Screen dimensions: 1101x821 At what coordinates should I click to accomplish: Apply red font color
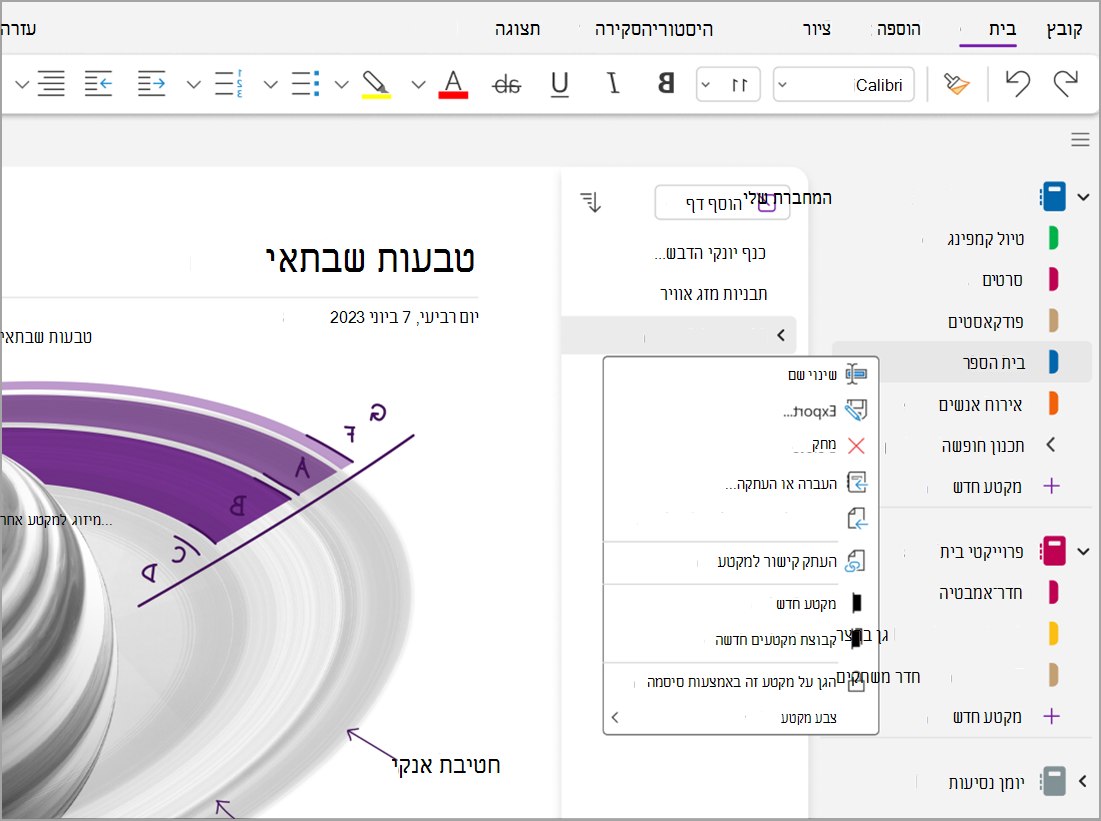[x=453, y=84]
